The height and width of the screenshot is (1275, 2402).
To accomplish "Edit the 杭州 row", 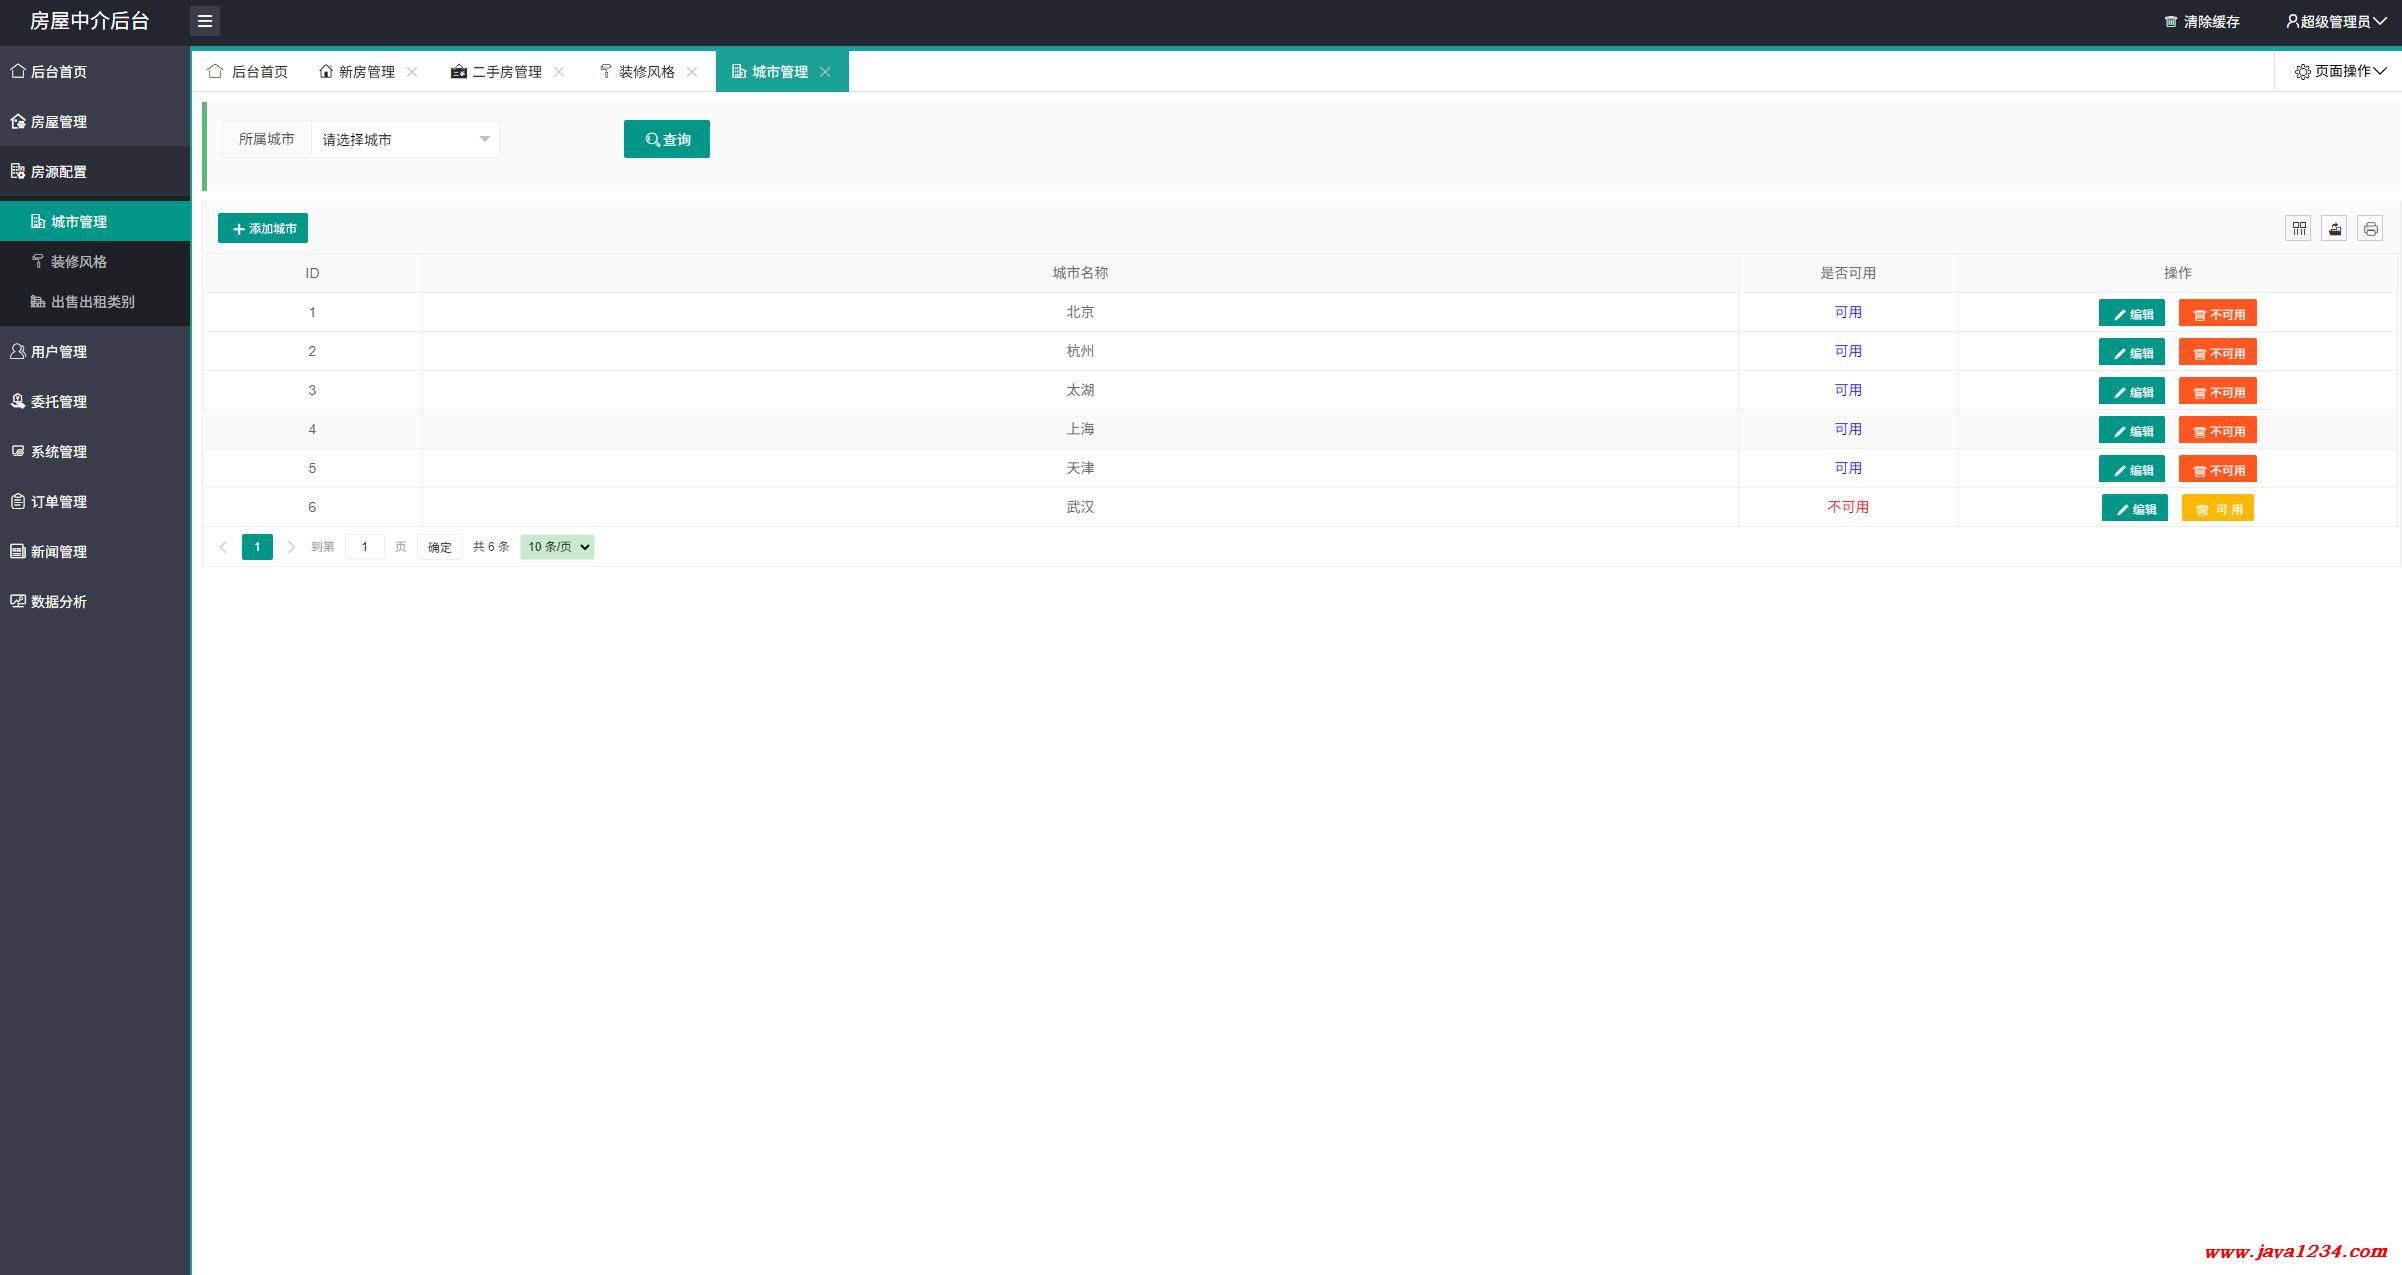I will [x=2131, y=352].
